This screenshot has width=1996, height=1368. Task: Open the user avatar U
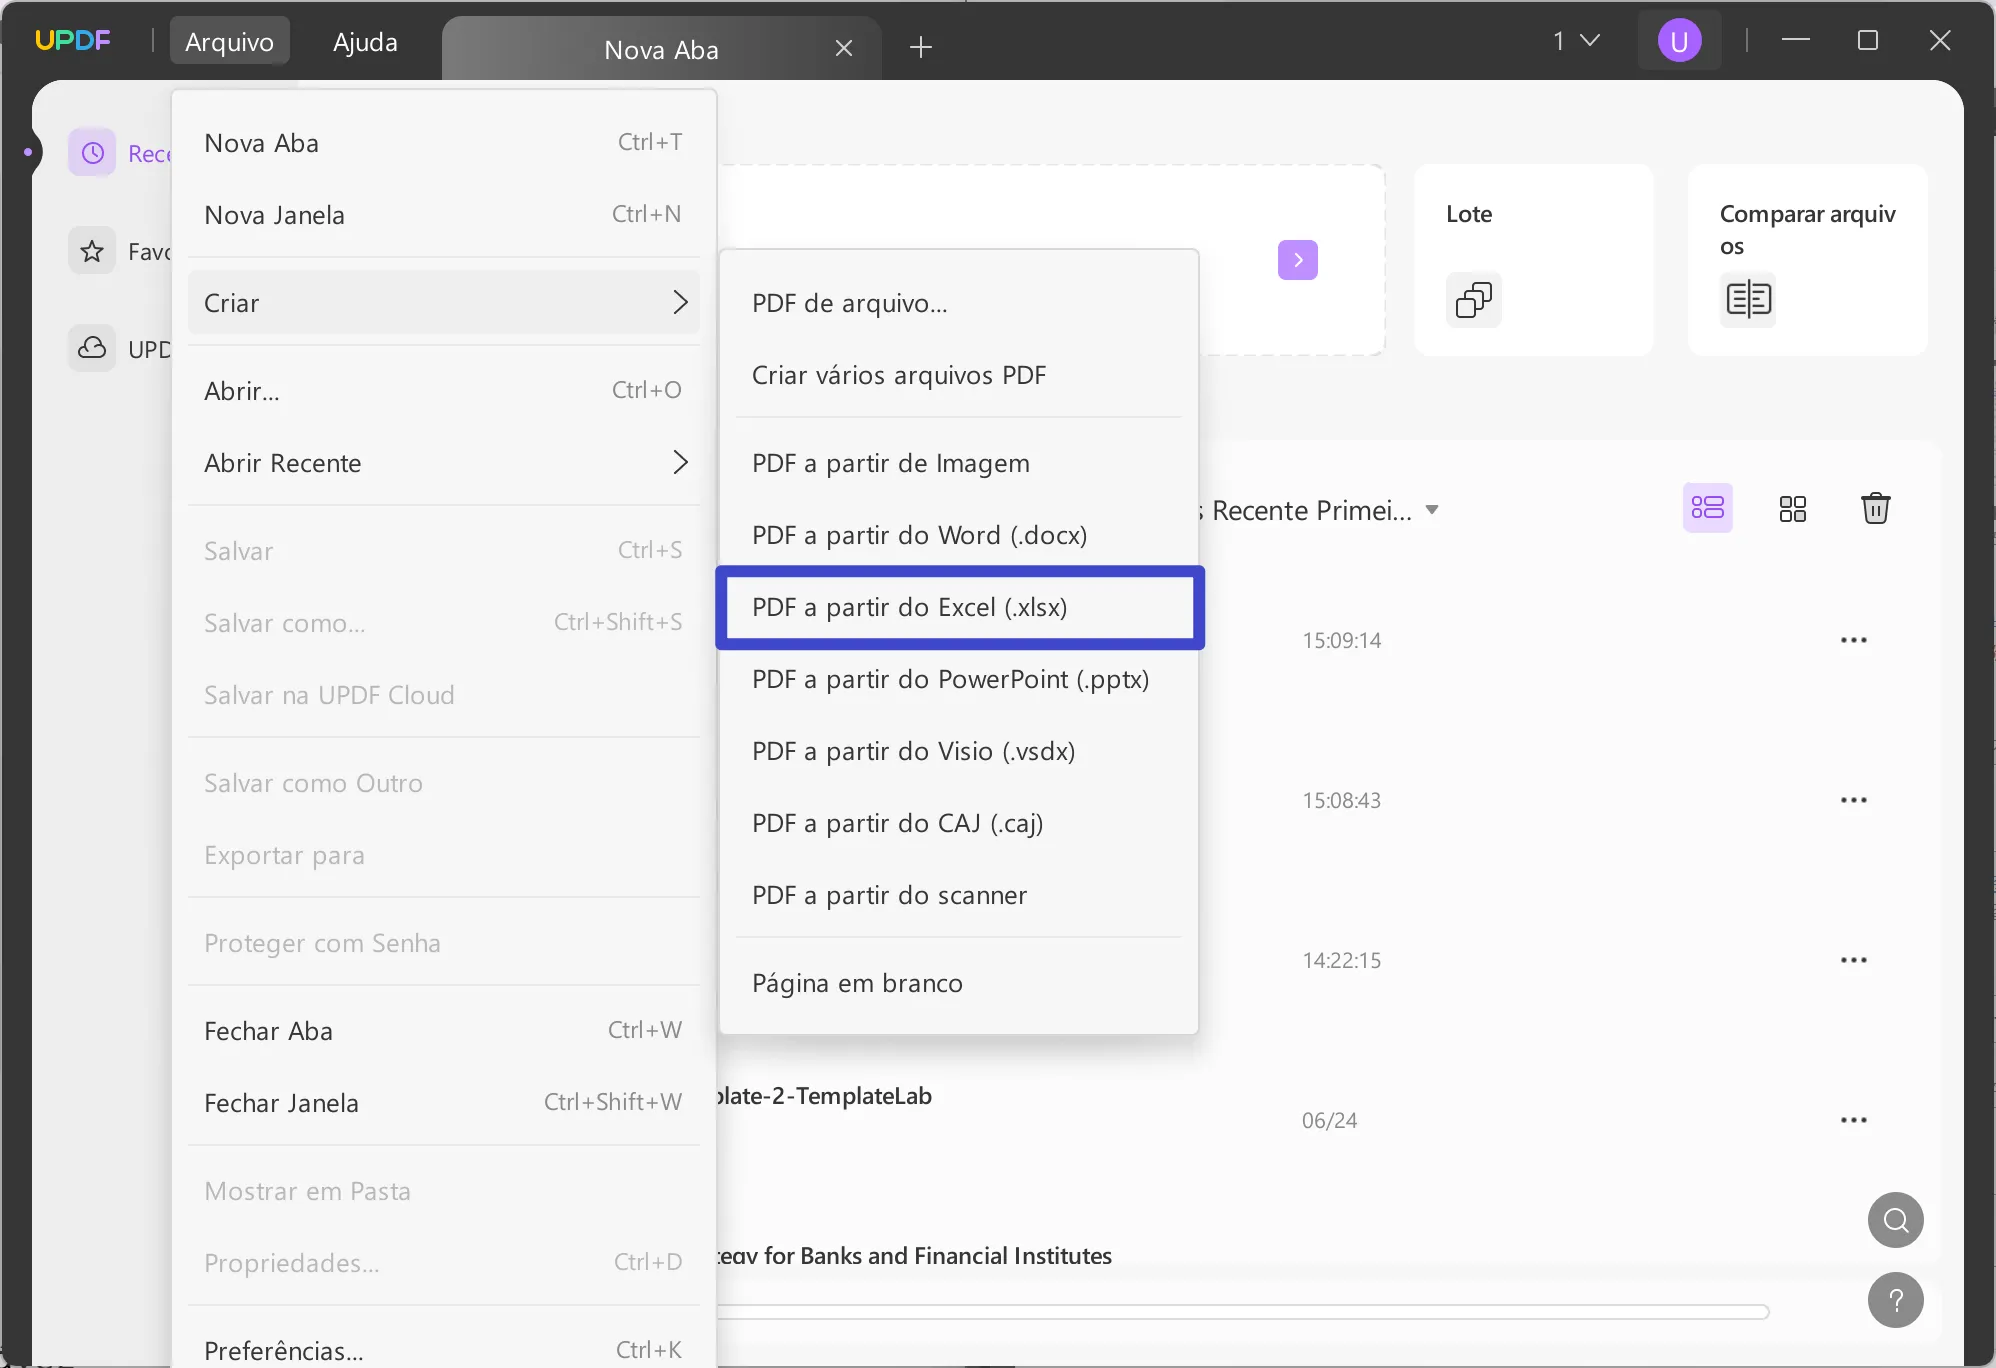click(1680, 41)
